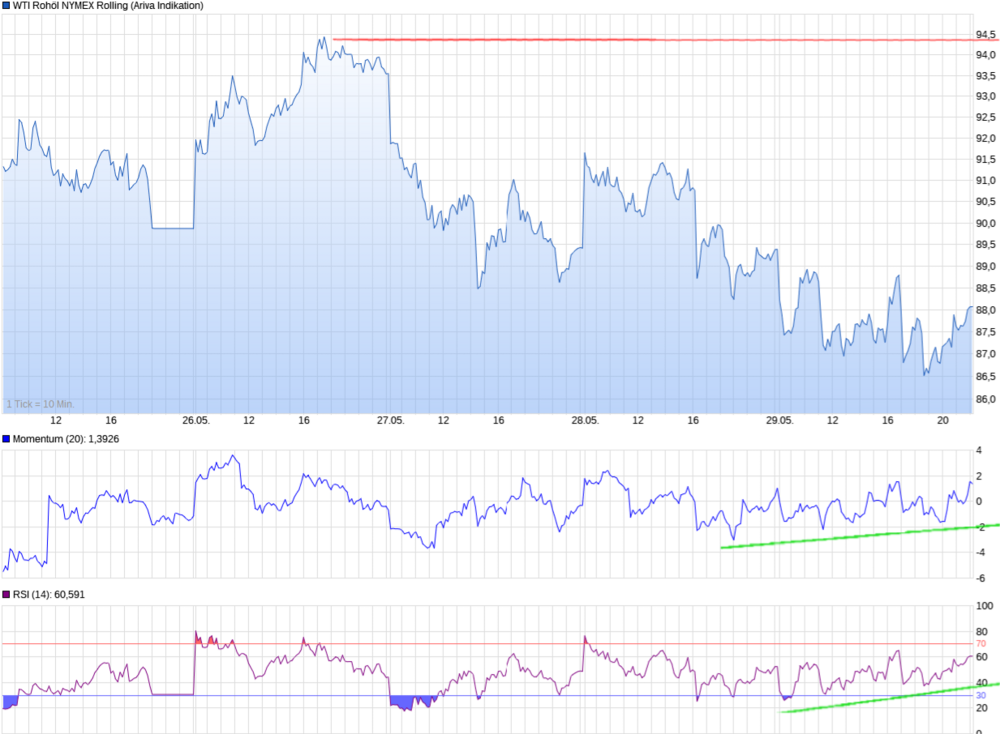Screen dimensions: 1000x734
Task: Click the WTI Rohöl blue legend square
Action: [6, 6]
